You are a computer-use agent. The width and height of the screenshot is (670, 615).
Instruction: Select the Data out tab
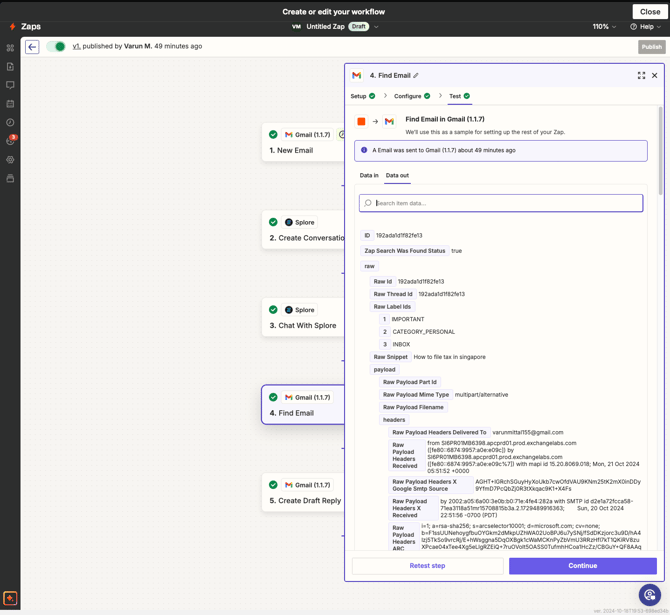point(397,176)
